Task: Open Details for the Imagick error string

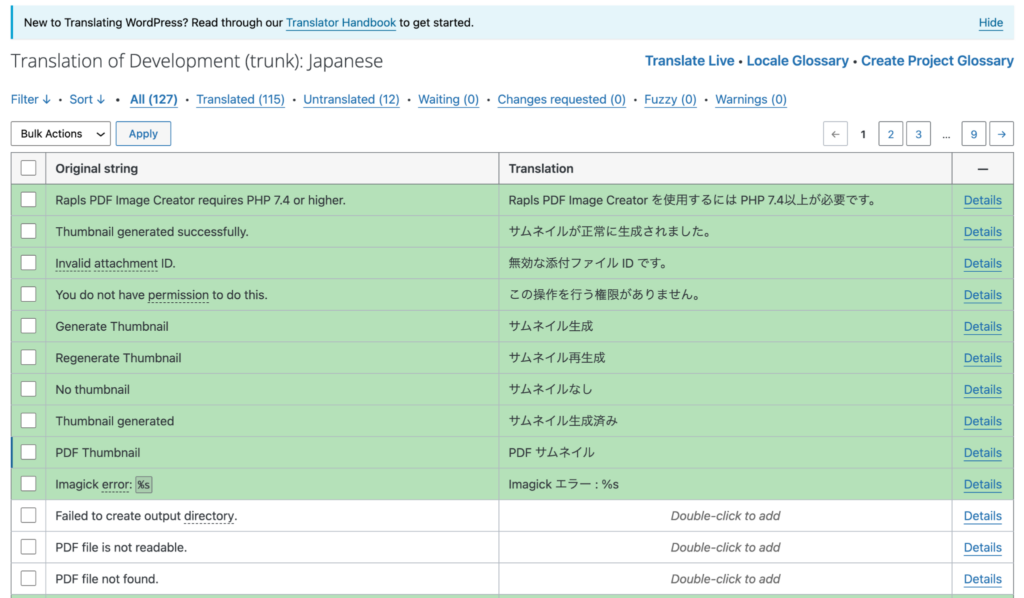Action: (982, 484)
